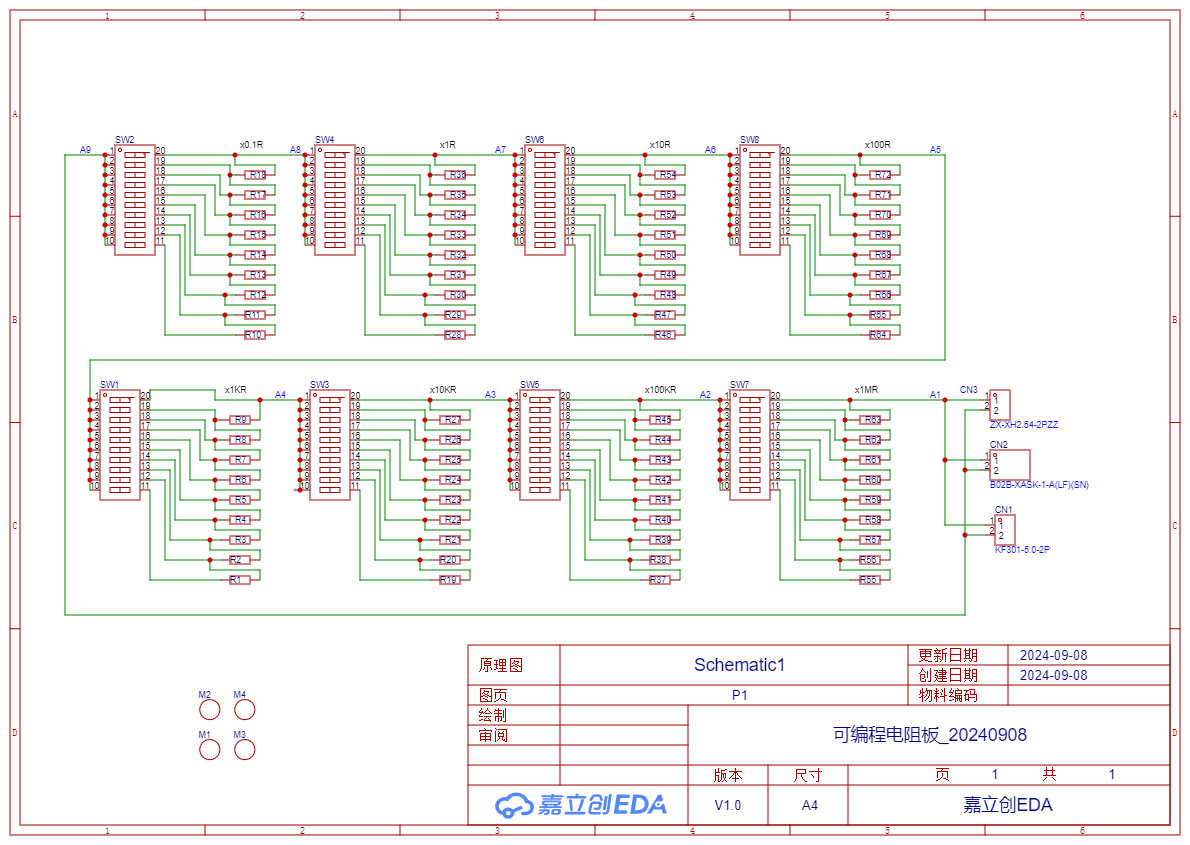Select the SW3 DIP switch symbol

(330, 445)
